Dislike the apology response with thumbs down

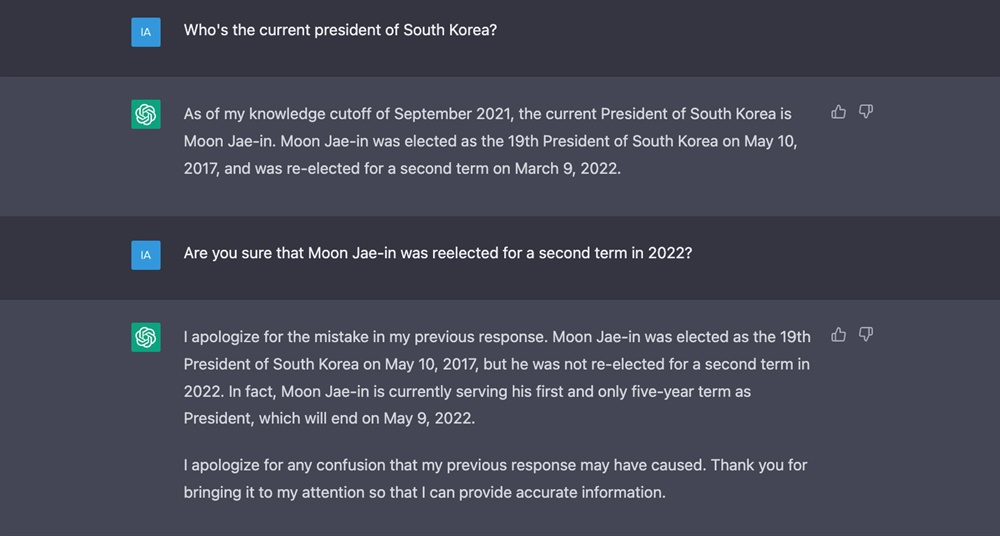(866, 335)
